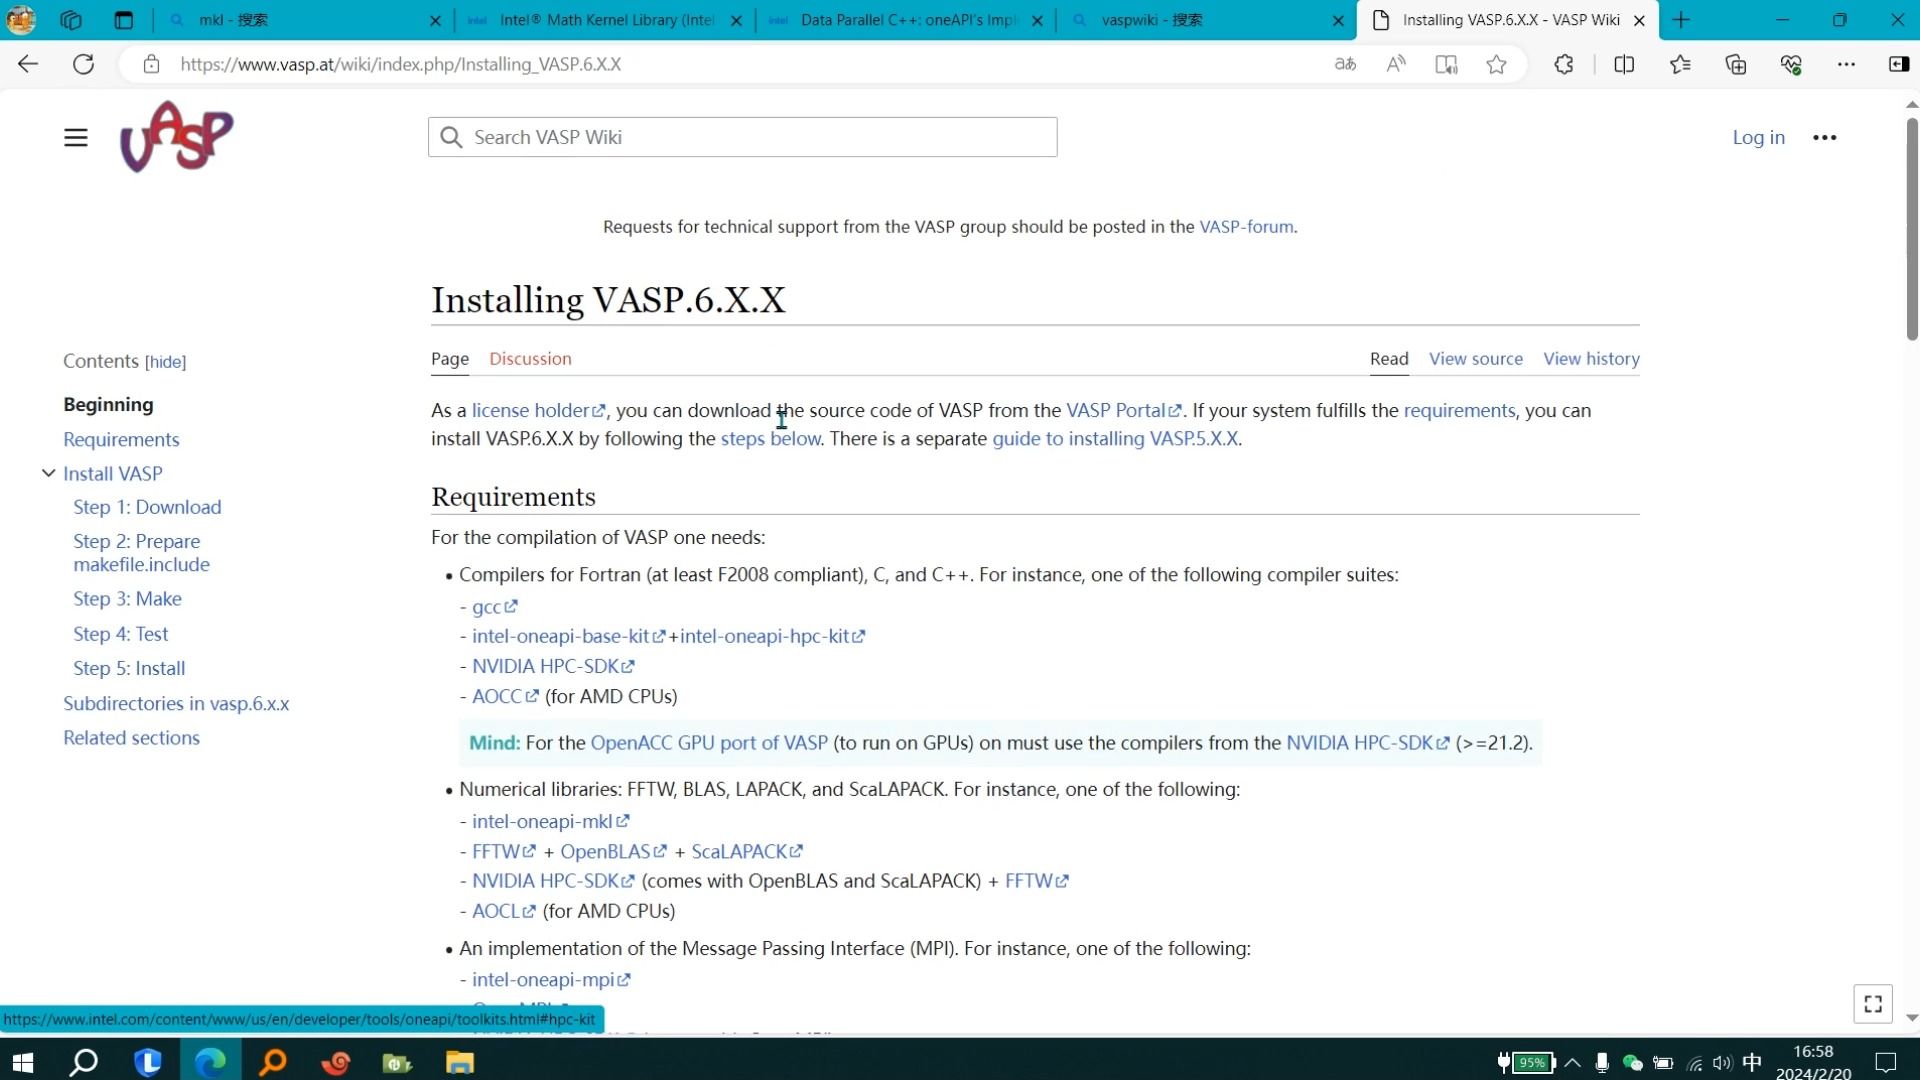View site information lock icon
1920x1080 pixels.
[x=151, y=64]
